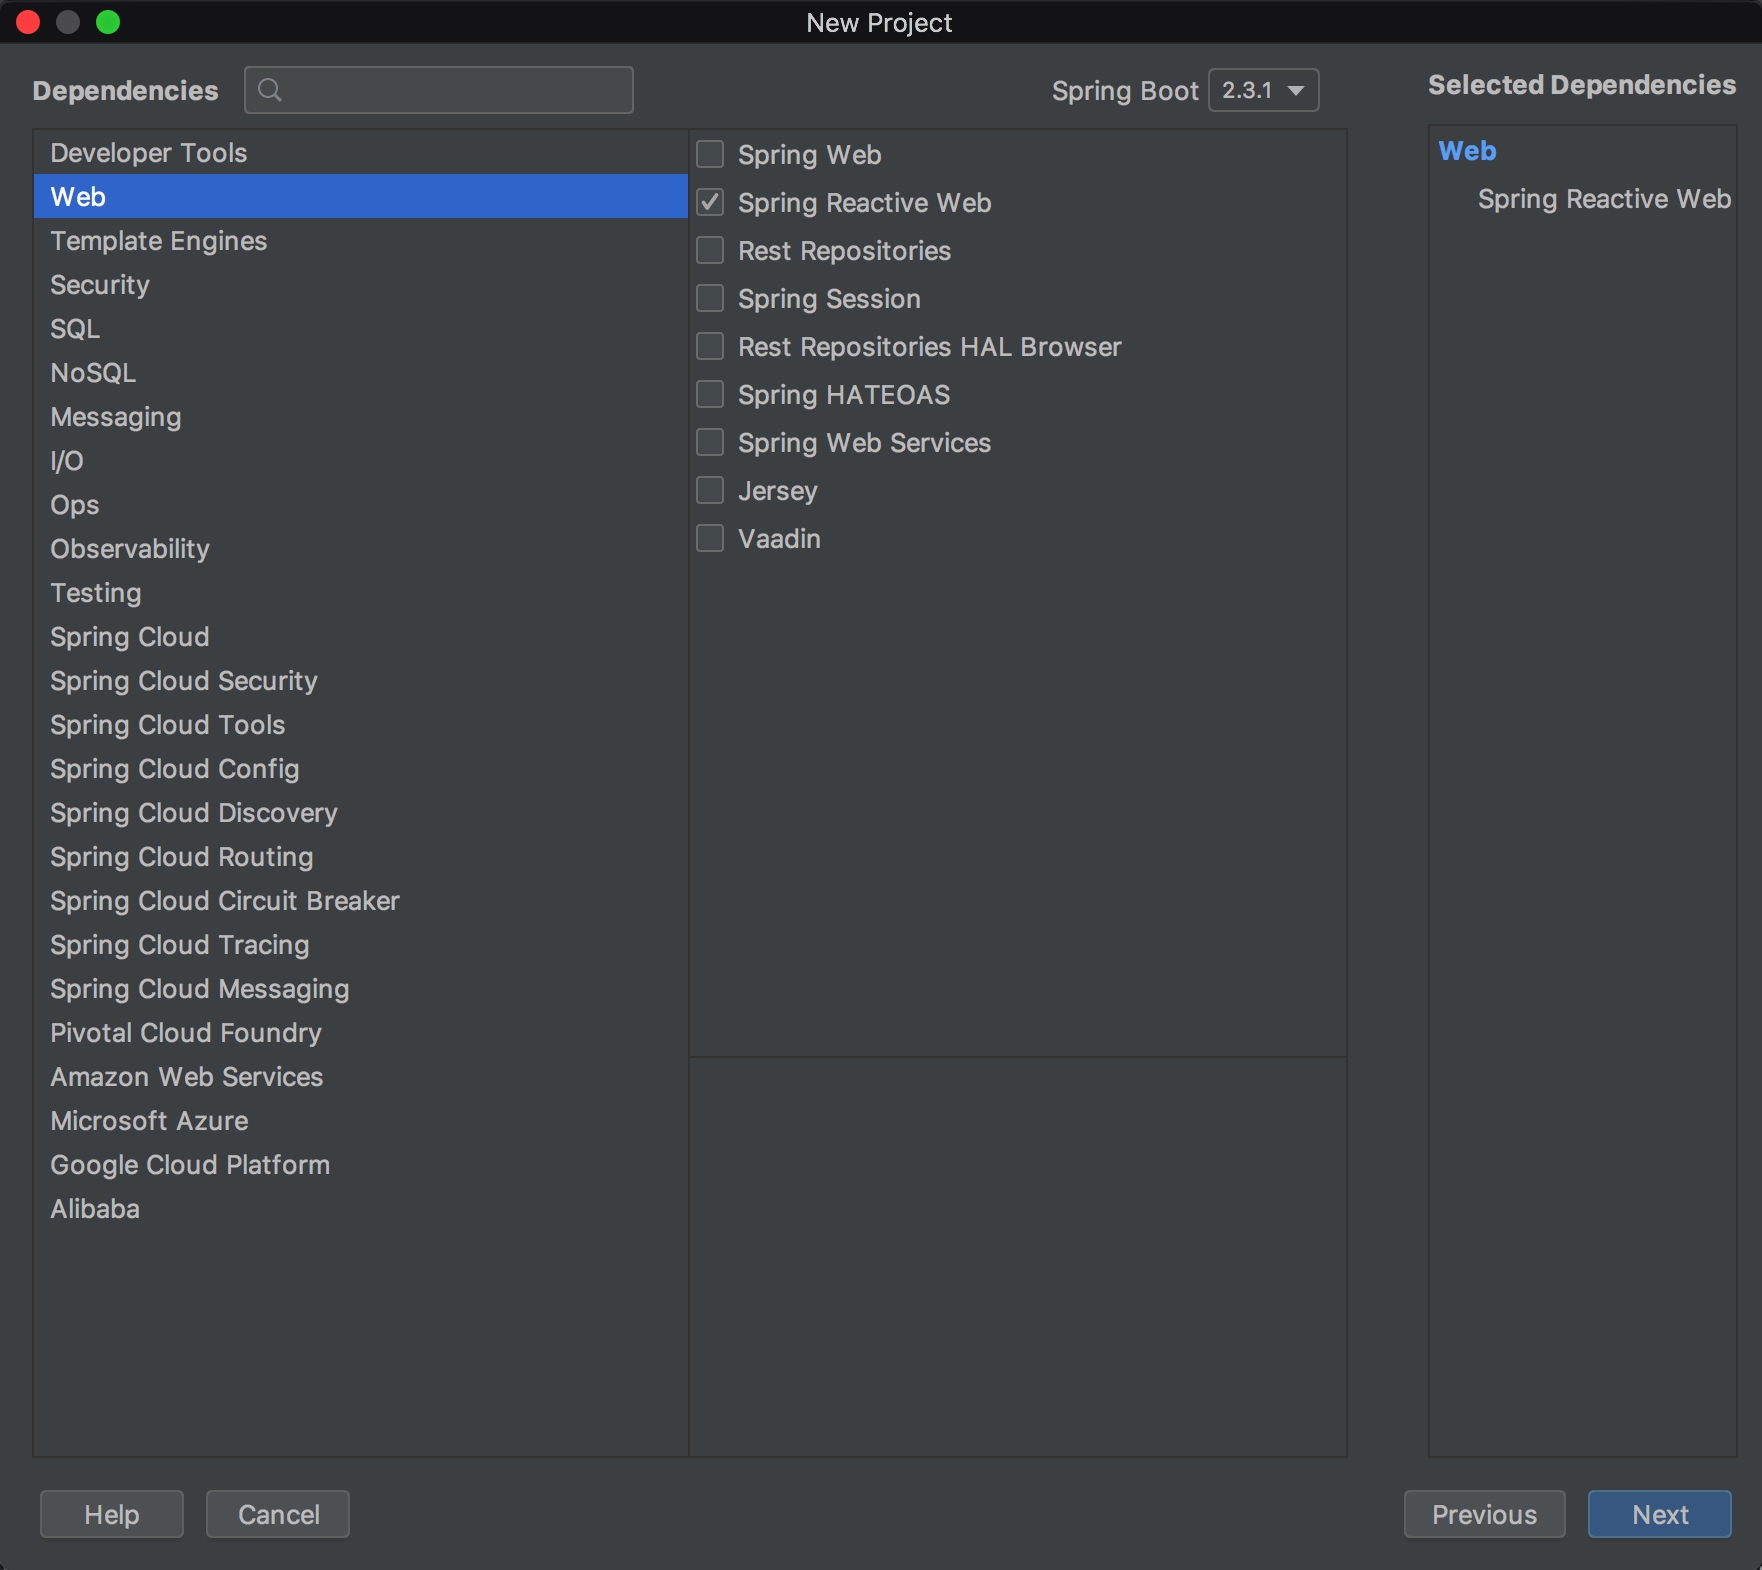
Task: Maximize the New Project window
Action: [108, 22]
